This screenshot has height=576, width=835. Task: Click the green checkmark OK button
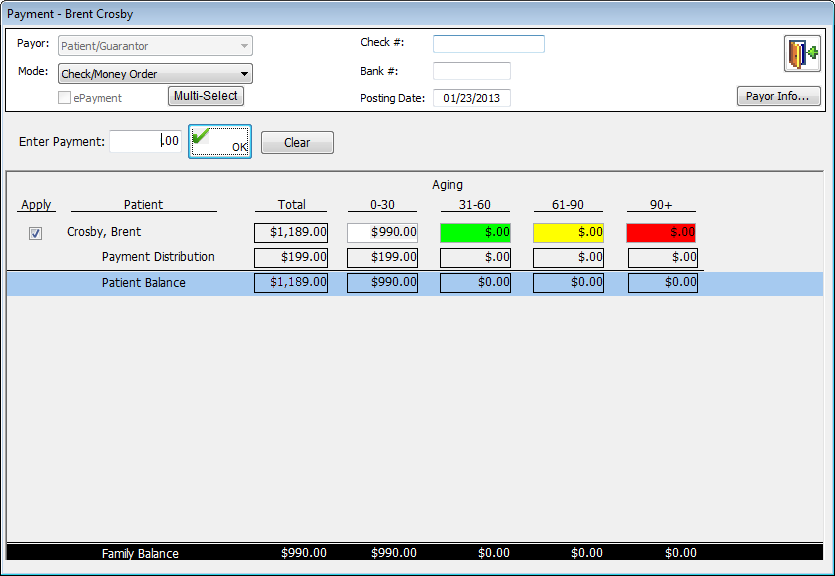(220, 142)
